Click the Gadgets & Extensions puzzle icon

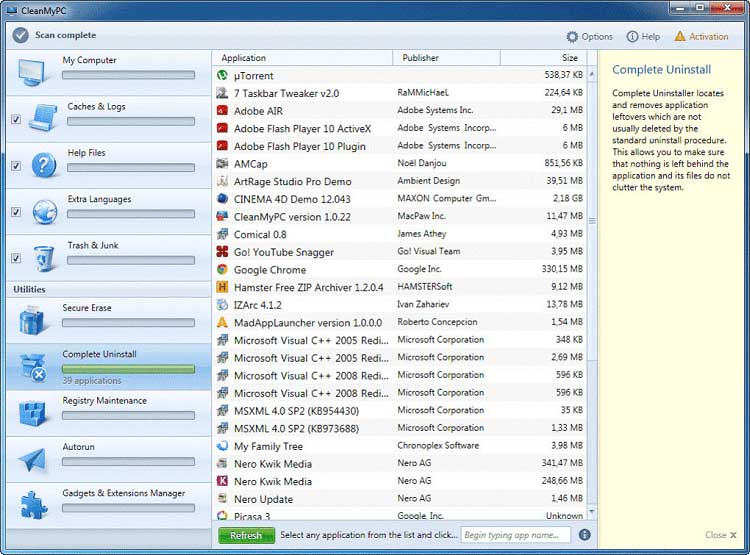[33, 505]
